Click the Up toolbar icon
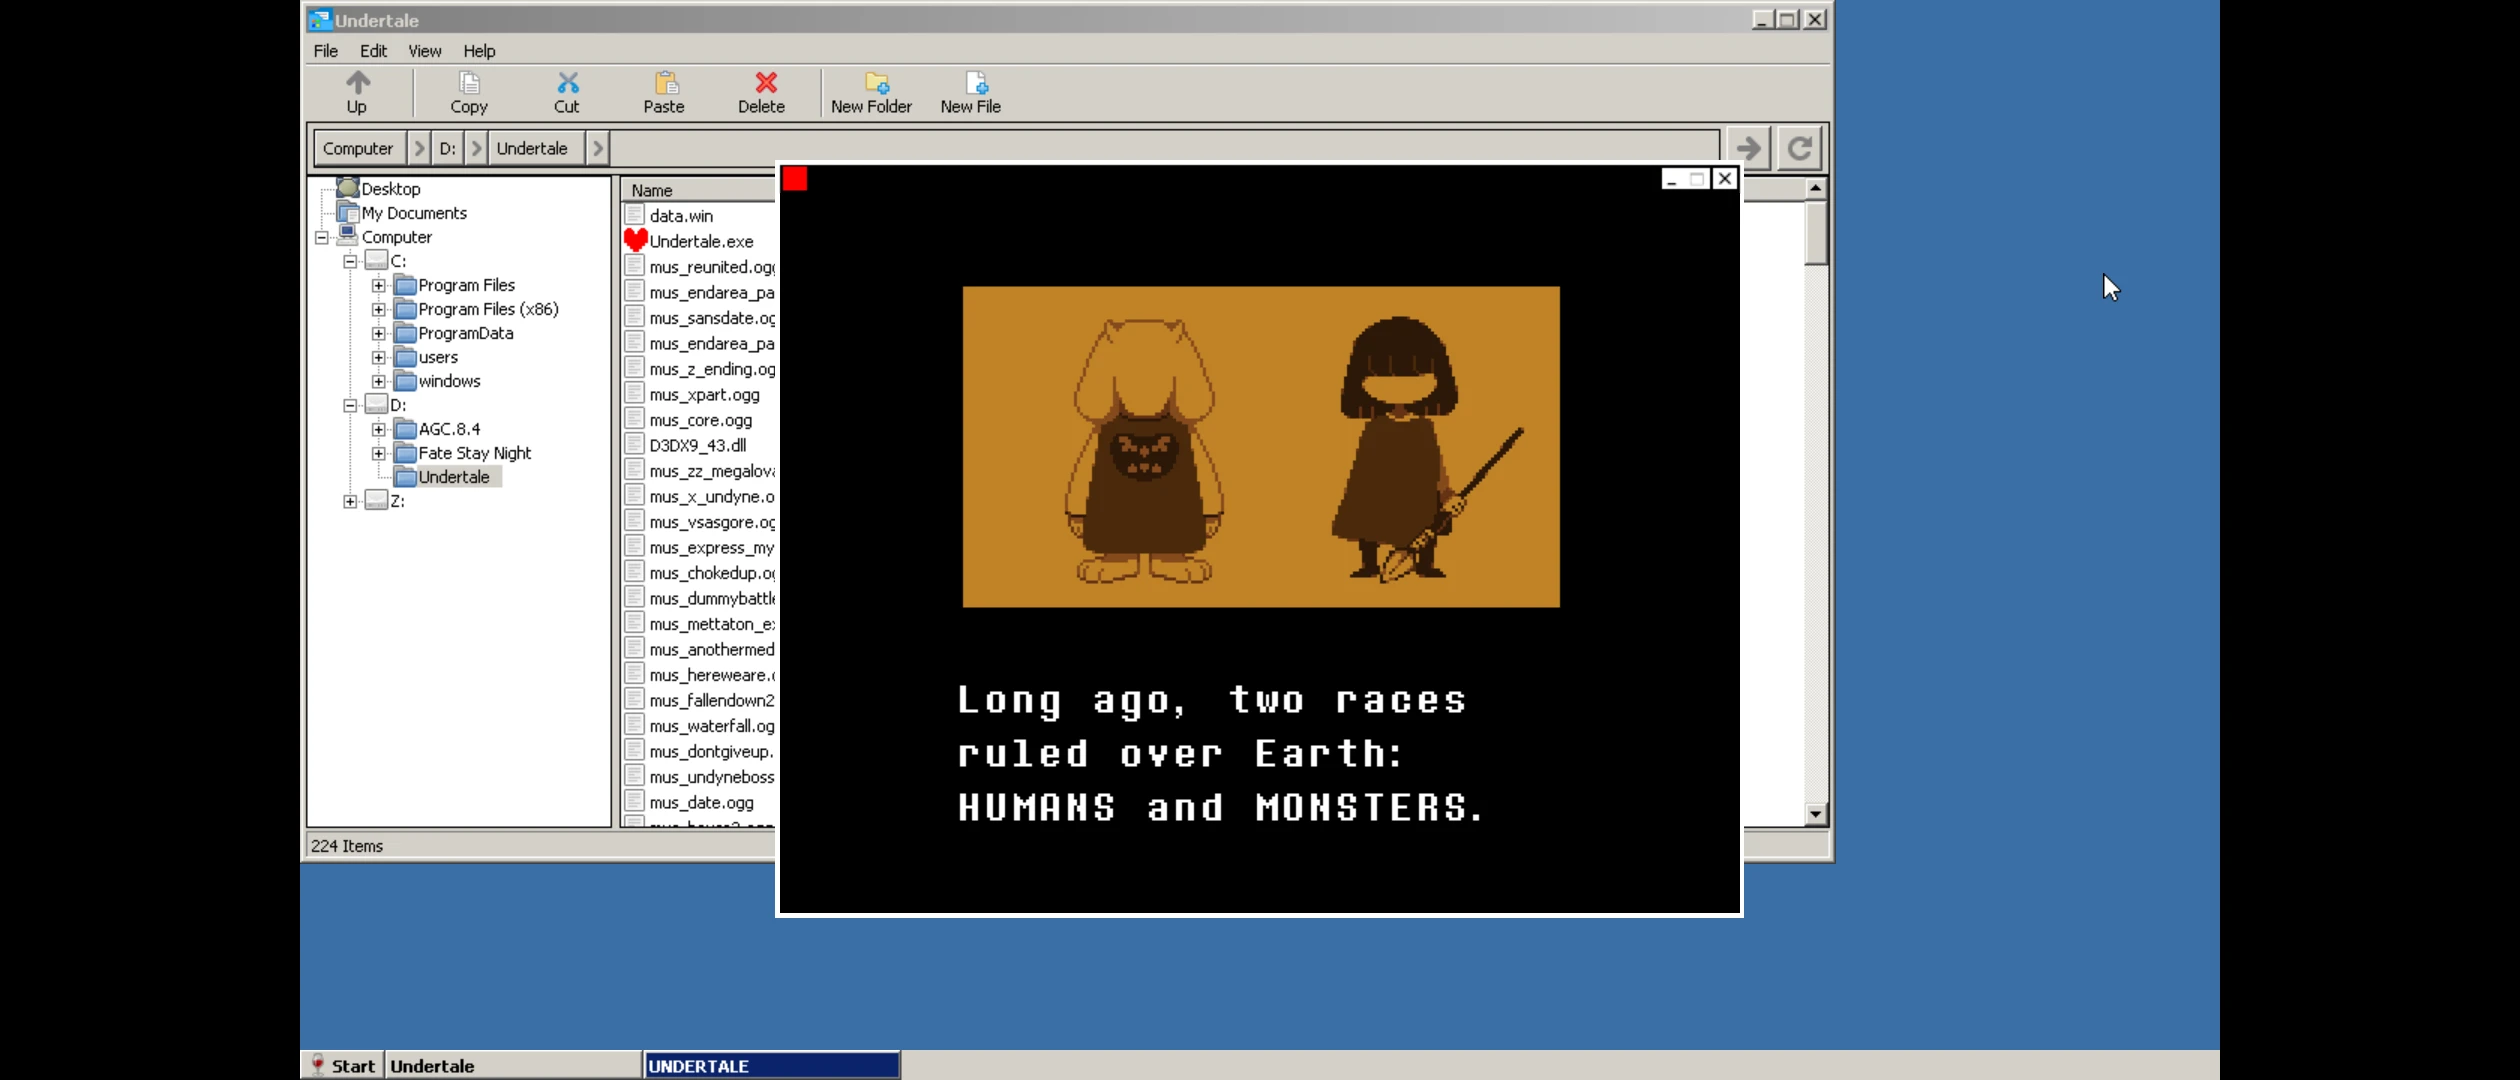The image size is (2520, 1080). 357,92
